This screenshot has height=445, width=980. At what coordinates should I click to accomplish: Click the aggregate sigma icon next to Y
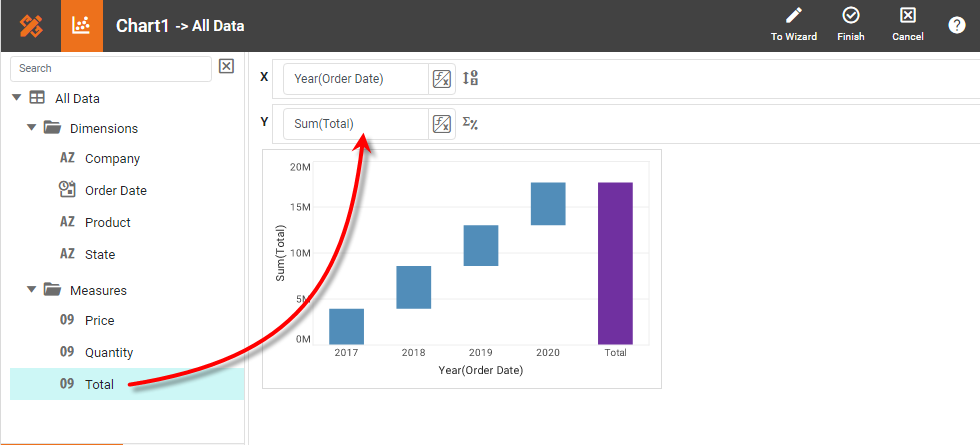click(x=470, y=124)
